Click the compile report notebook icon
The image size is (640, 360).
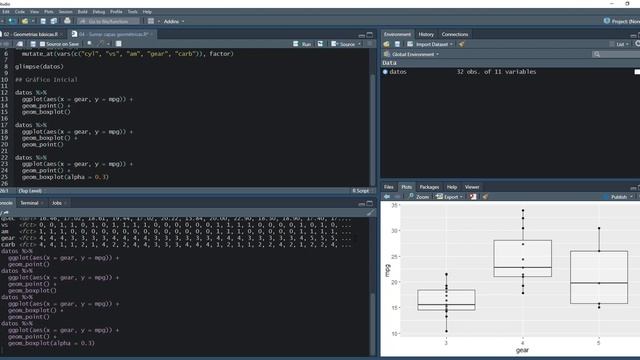pyautogui.click(x=118, y=44)
